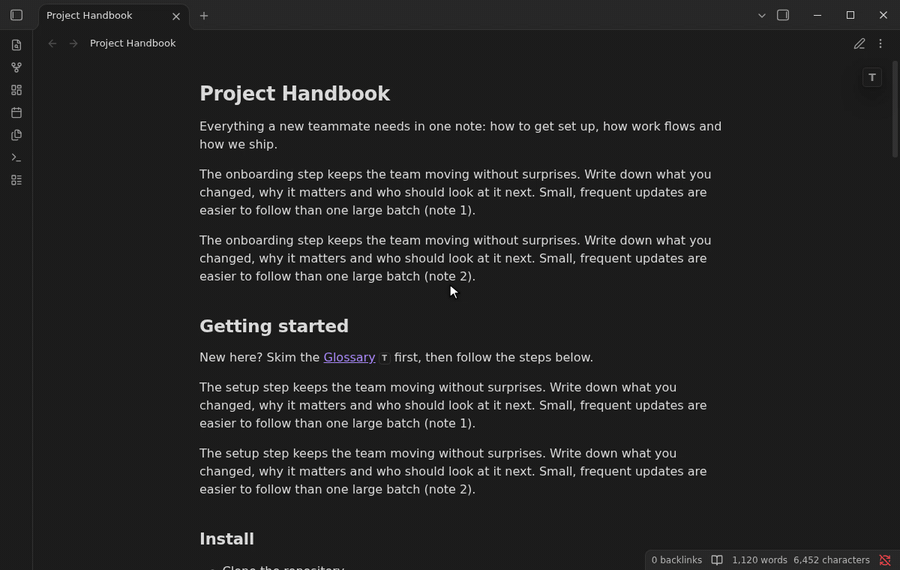
Task: Toggle reading mode book icon in status bar
Action: point(717,560)
